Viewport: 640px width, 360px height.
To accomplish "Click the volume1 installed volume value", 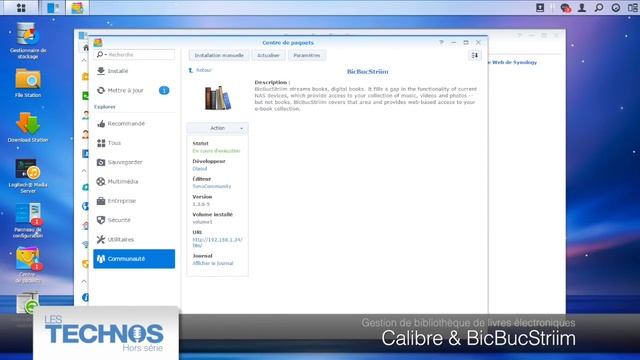I will pyautogui.click(x=202, y=222).
